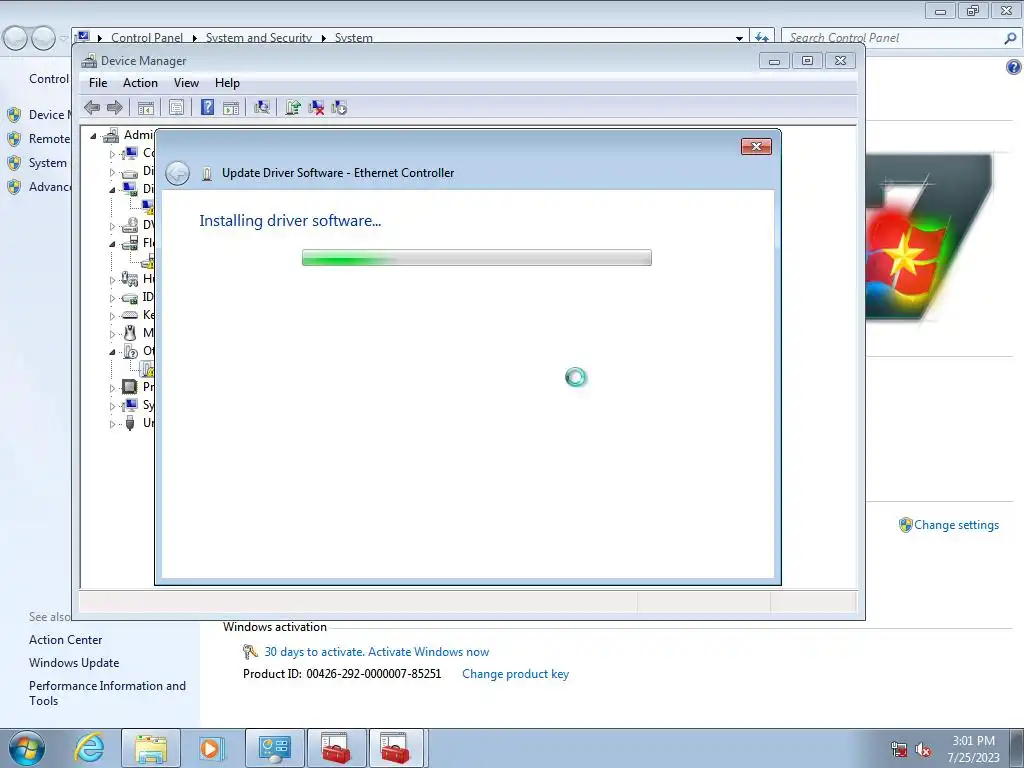
Task: Open the Windows Update link
Action: [74, 663]
